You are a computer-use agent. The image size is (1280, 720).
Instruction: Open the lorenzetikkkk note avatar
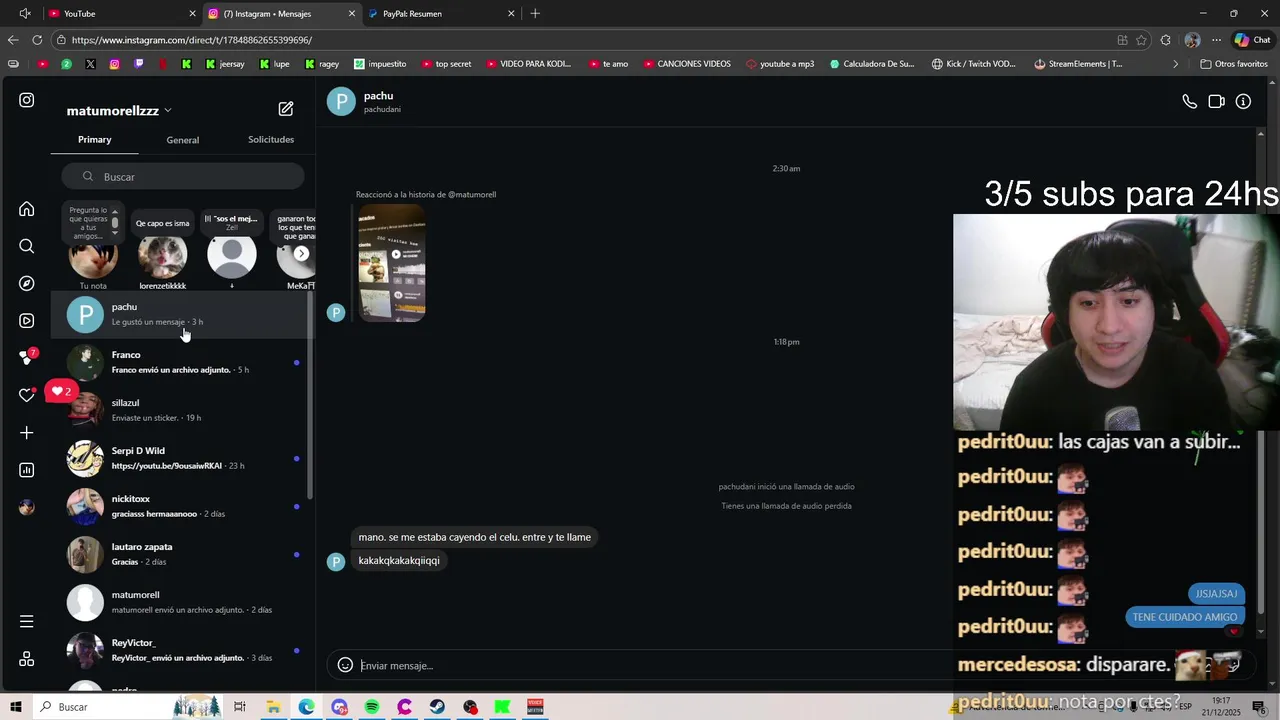[162, 256]
